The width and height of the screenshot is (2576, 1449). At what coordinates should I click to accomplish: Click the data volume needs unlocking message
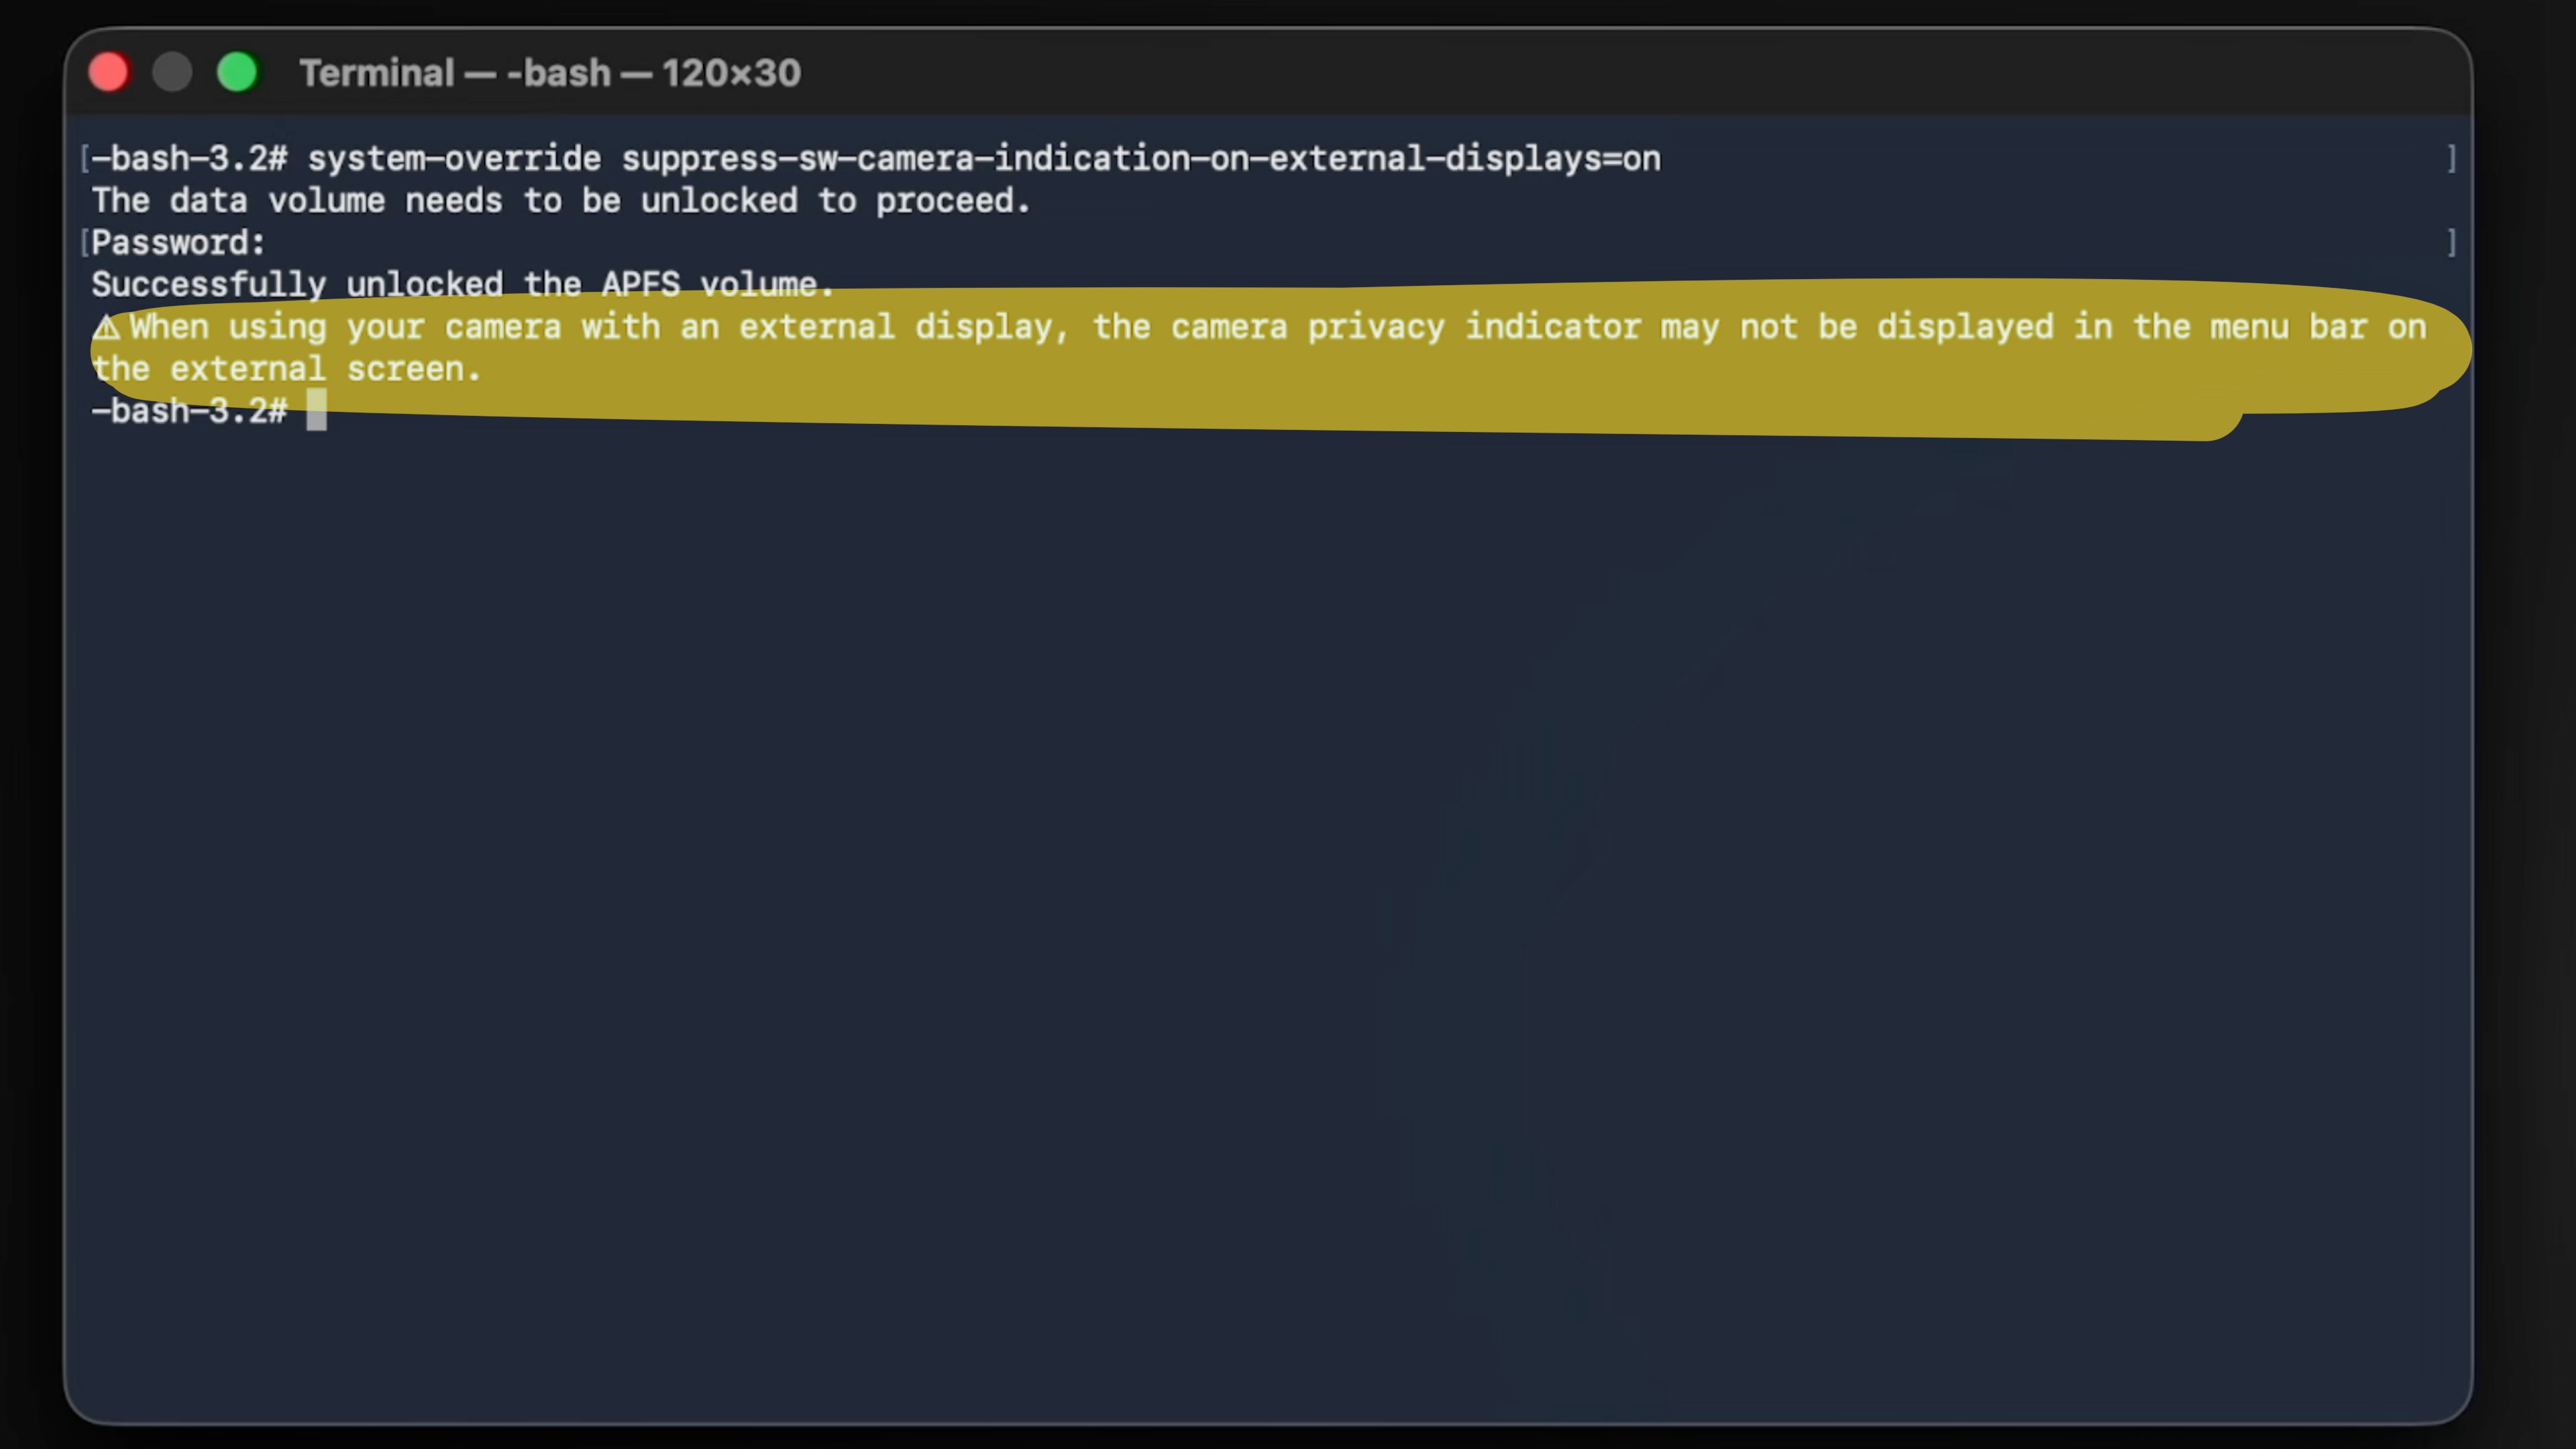click(x=560, y=200)
